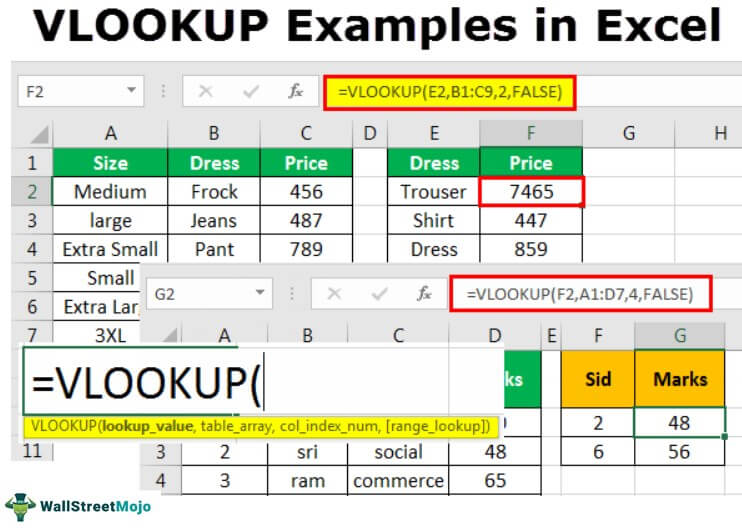The width and height of the screenshot is (742, 531).
Task: Click the formula bar showing =VLOOKUP(F2,A1:D7,4,FALSE)
Action: [x=580, y=294]
